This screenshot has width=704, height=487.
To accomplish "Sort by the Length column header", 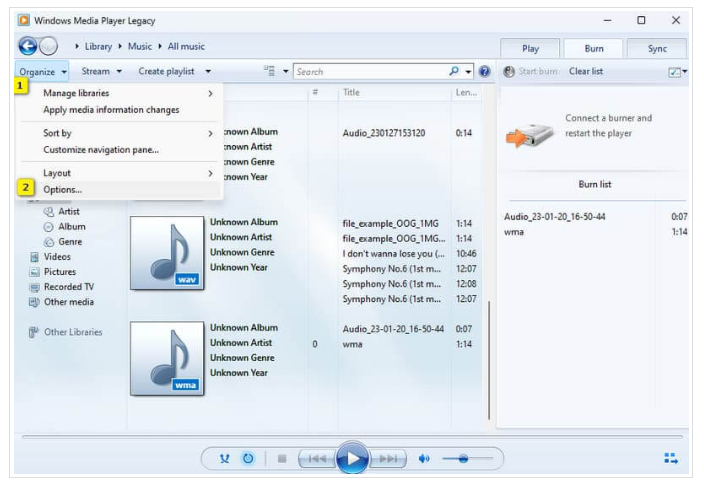I will coord(466,92).
